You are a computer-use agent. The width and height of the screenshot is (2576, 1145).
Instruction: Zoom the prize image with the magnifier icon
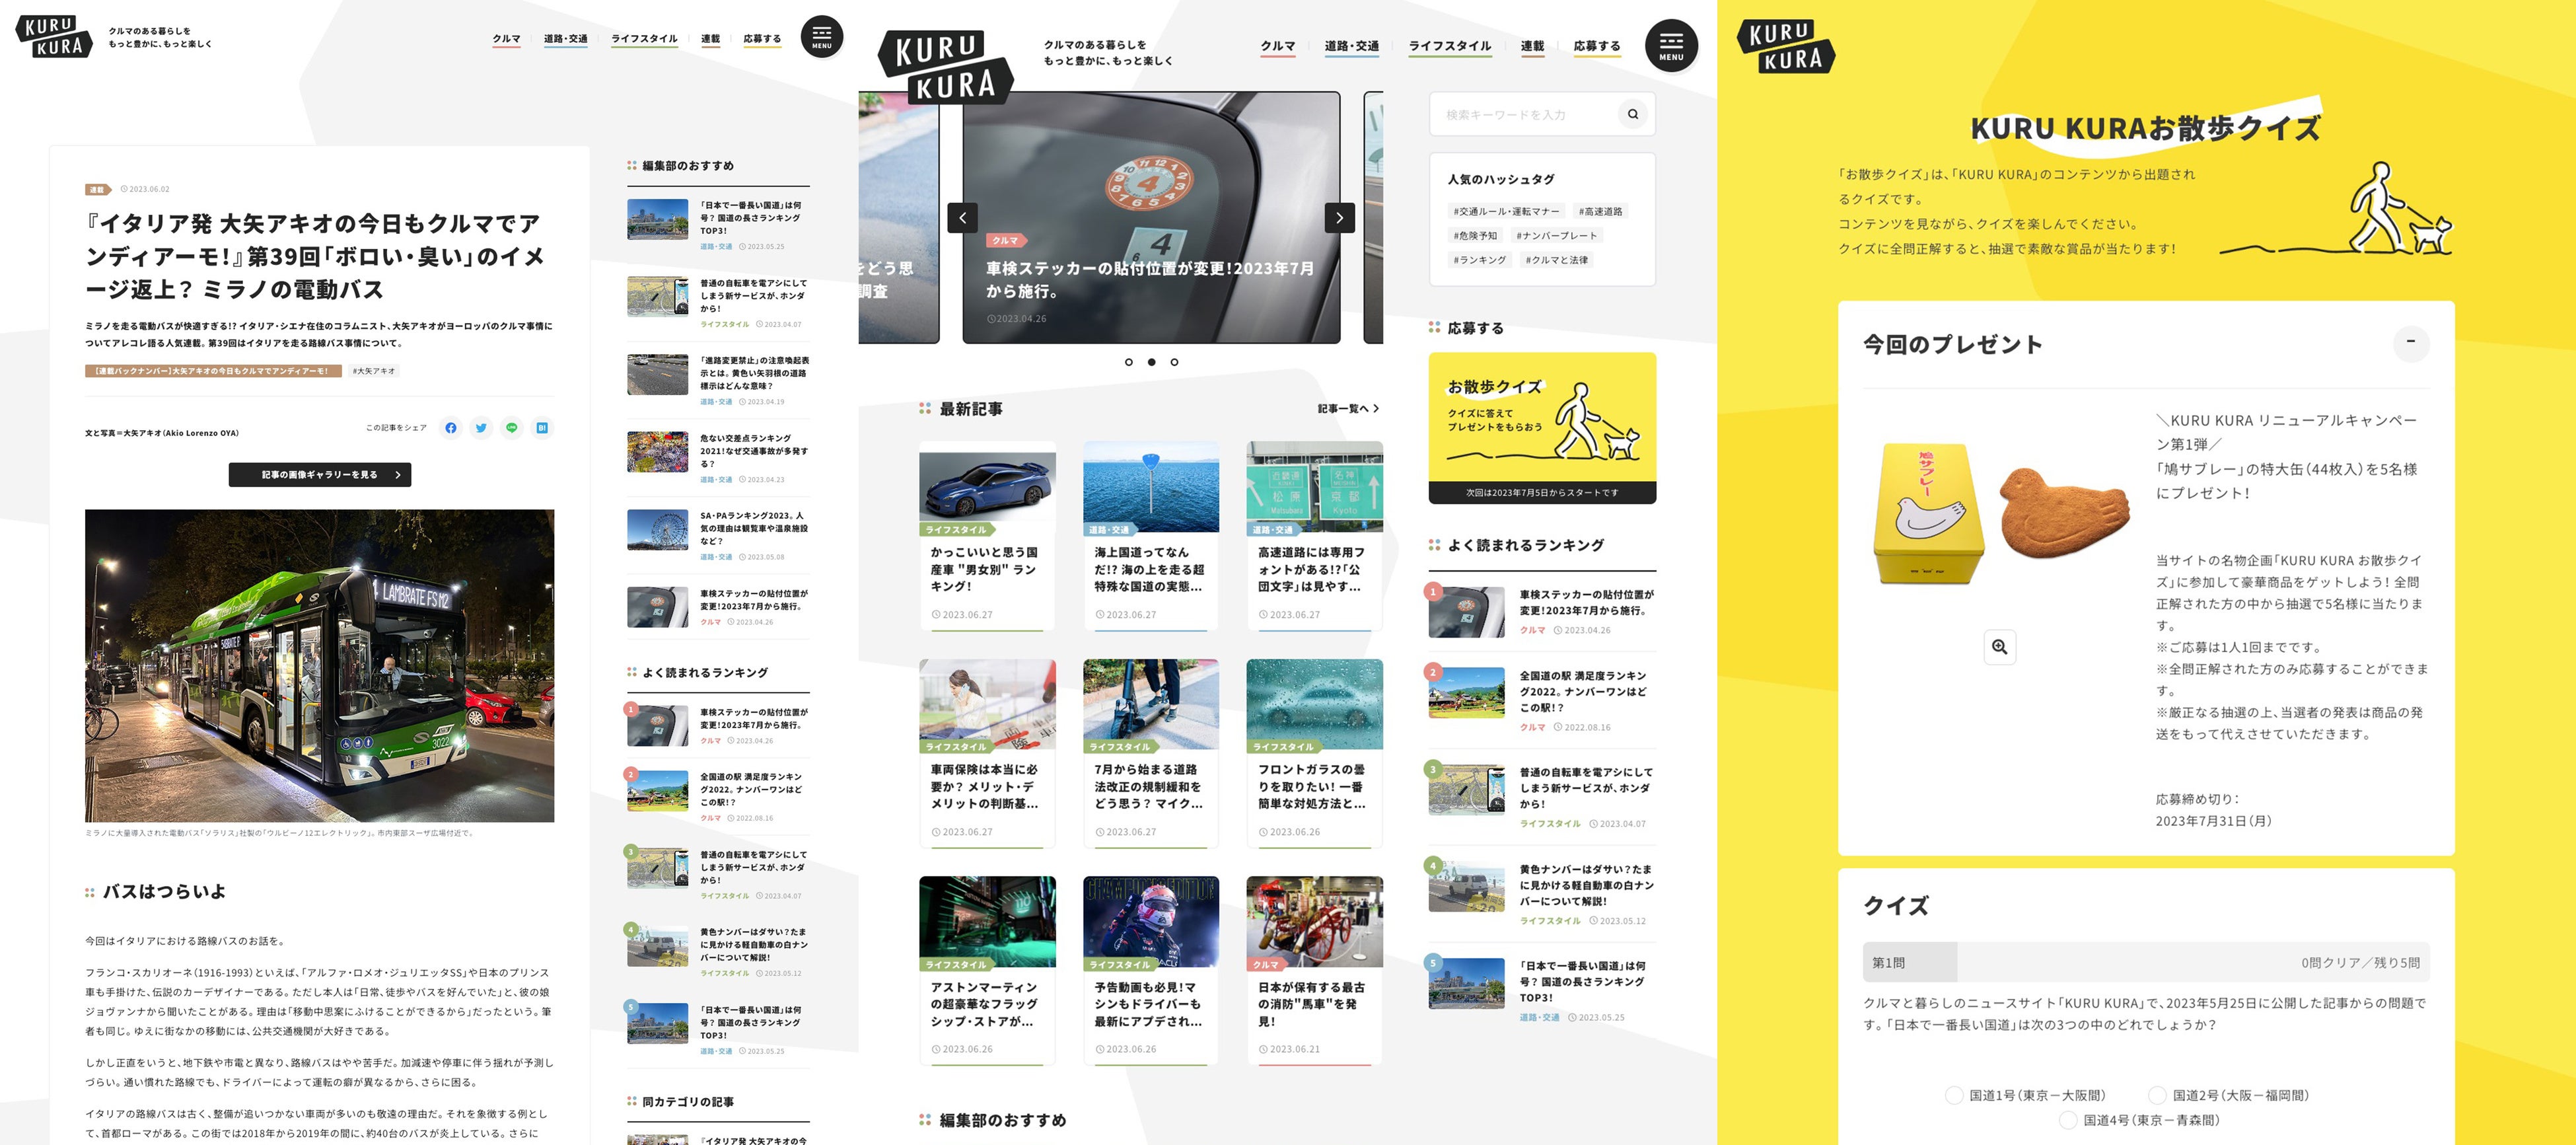[x=1999, y=647]
